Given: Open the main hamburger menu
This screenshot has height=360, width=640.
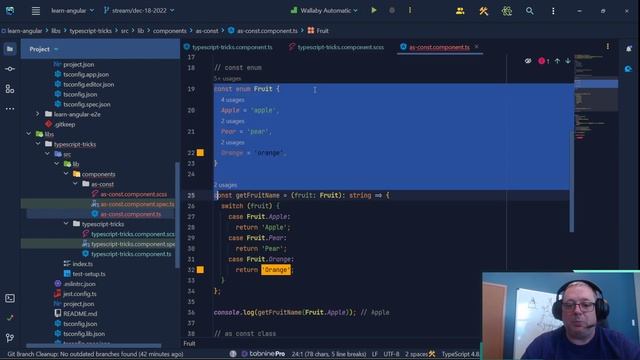Looking at the screenshot, I should coord(36,11).
